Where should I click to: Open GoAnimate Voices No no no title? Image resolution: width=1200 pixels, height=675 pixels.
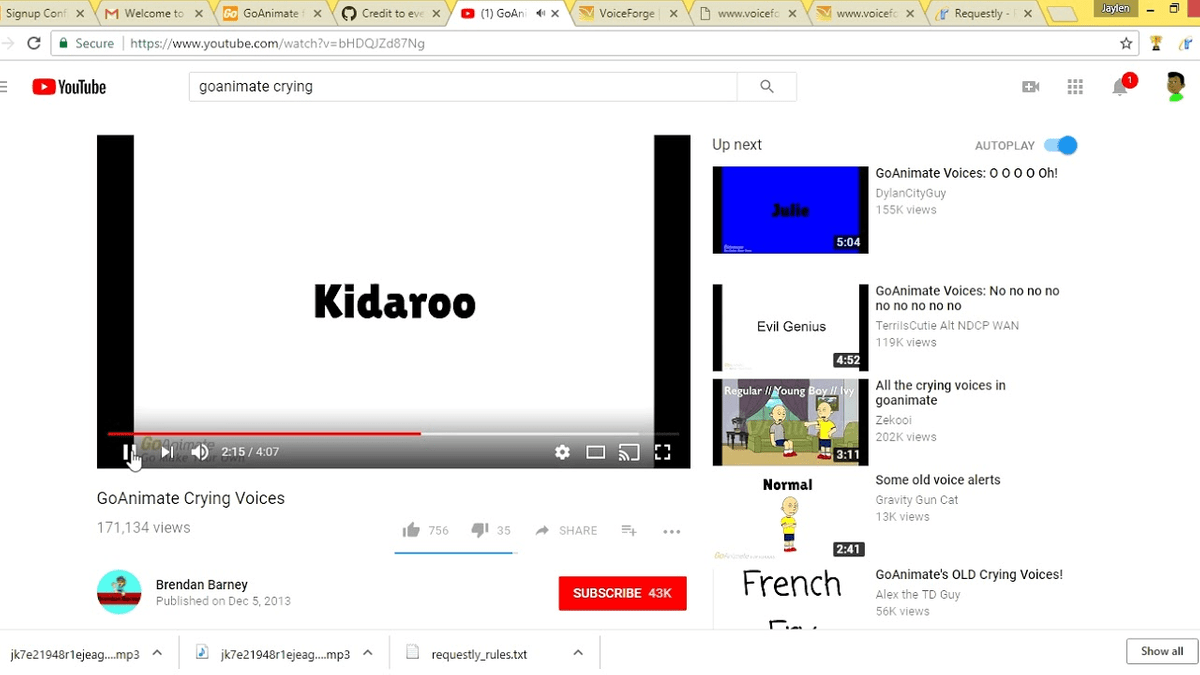tap(968, 298)
